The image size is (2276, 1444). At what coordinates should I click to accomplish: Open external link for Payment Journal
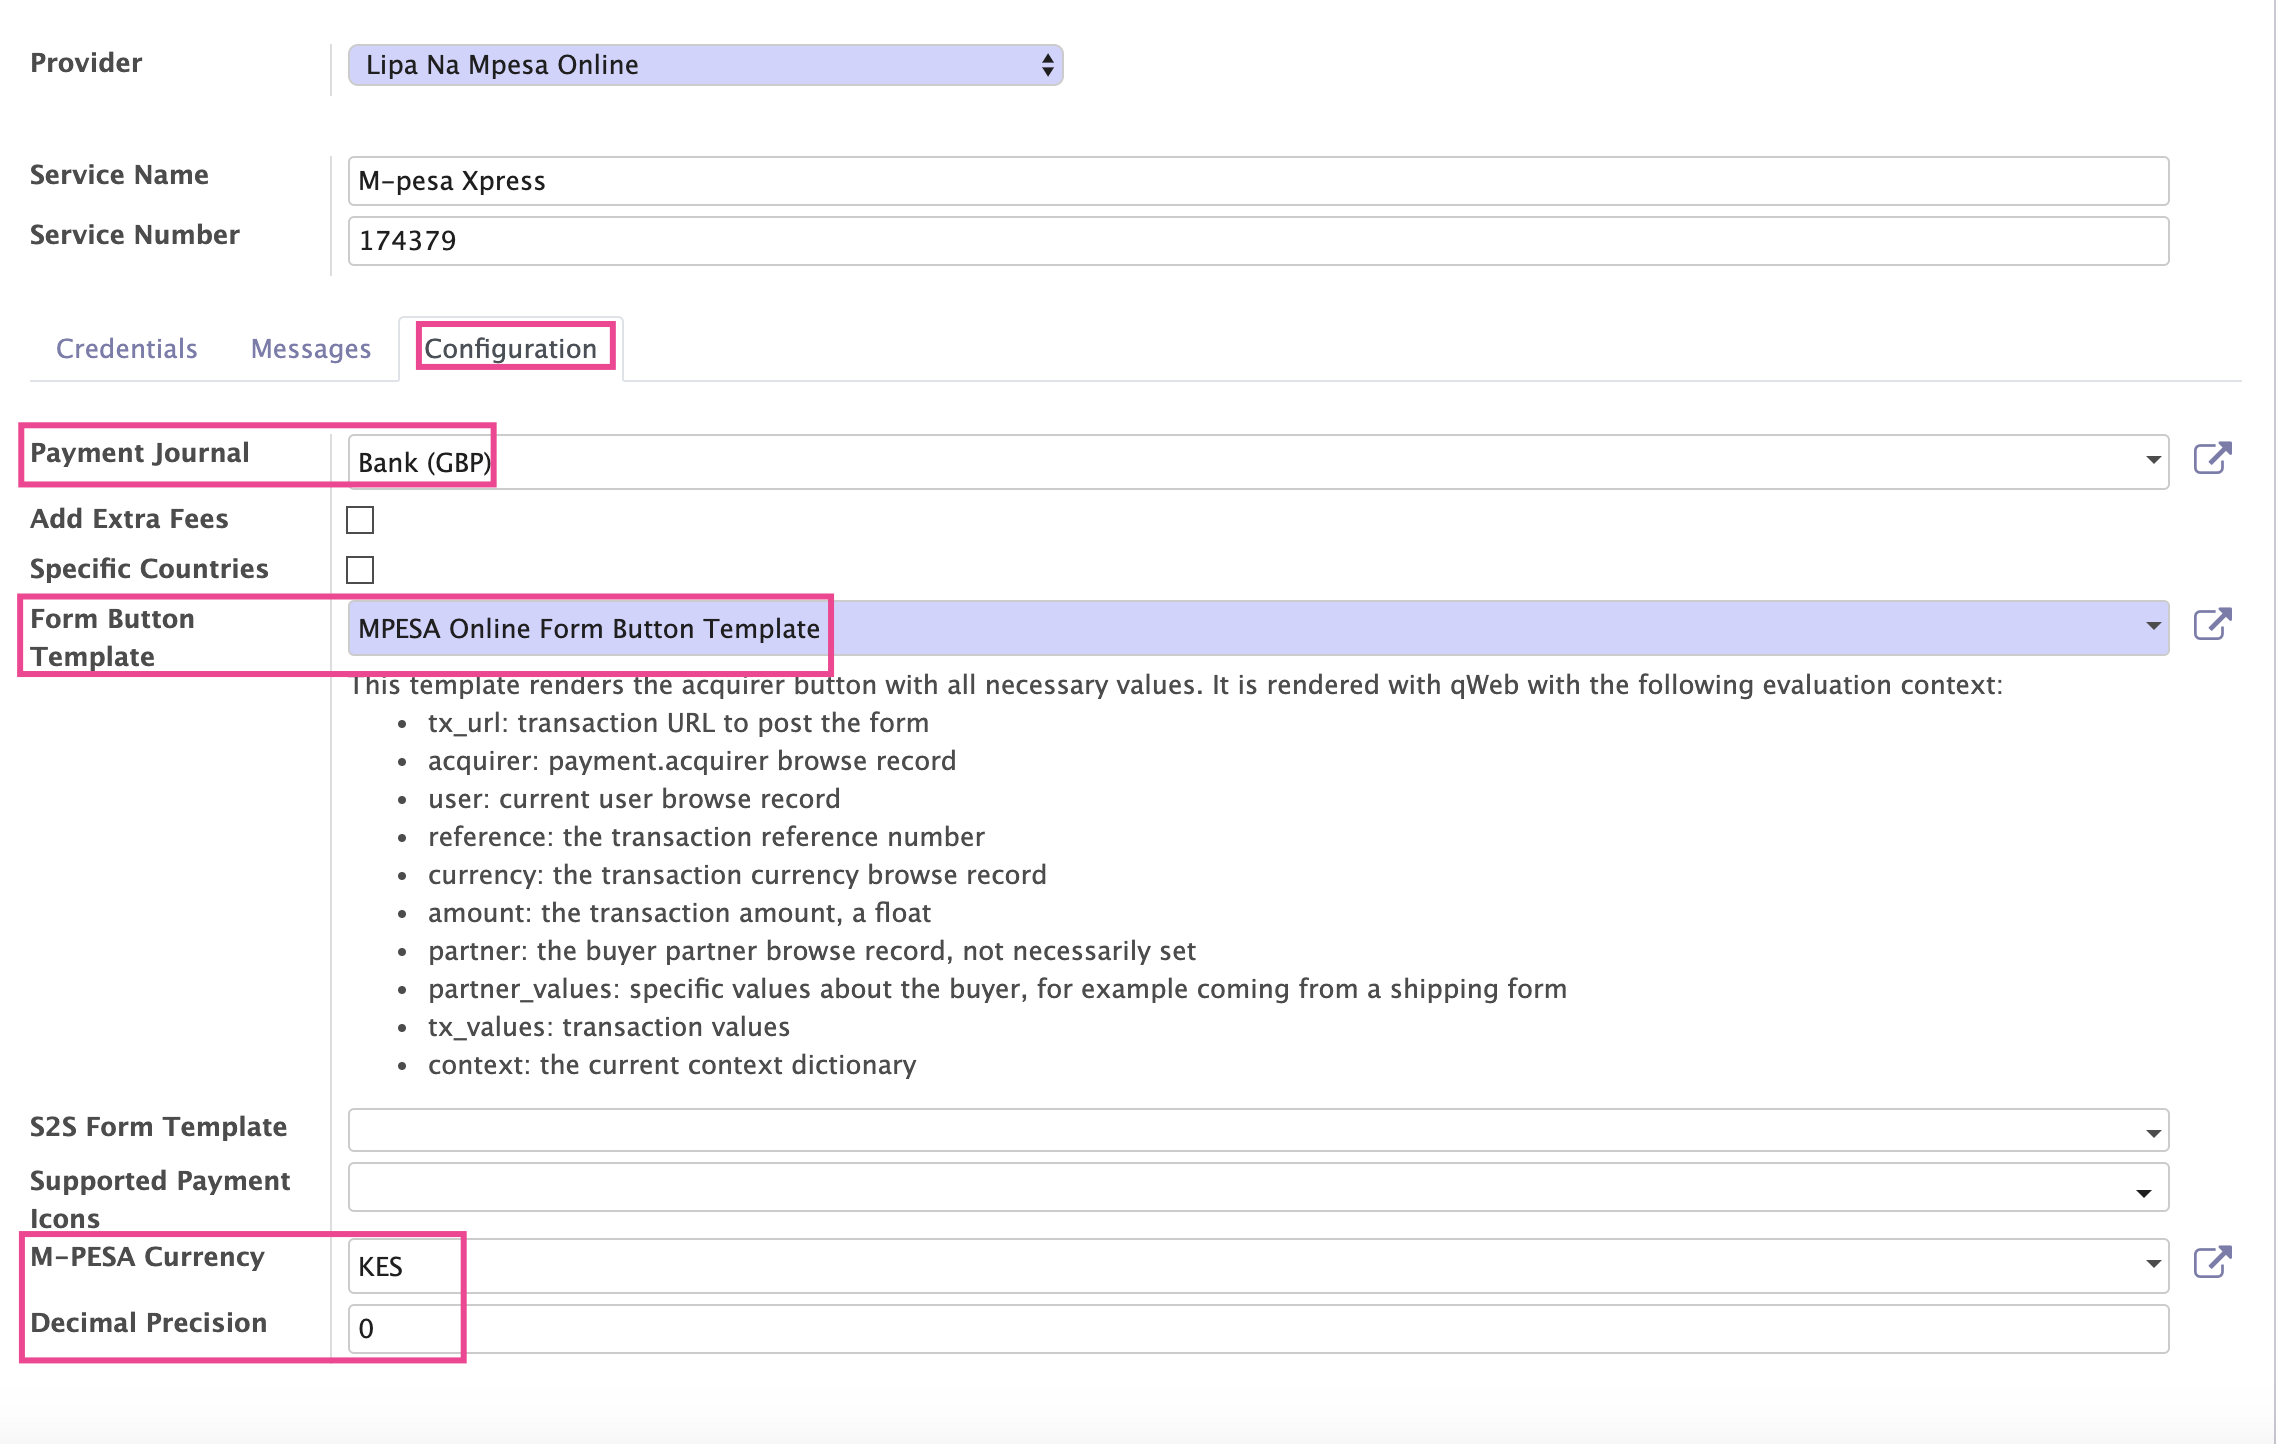pyautogui.click(x=2212, y=459)
